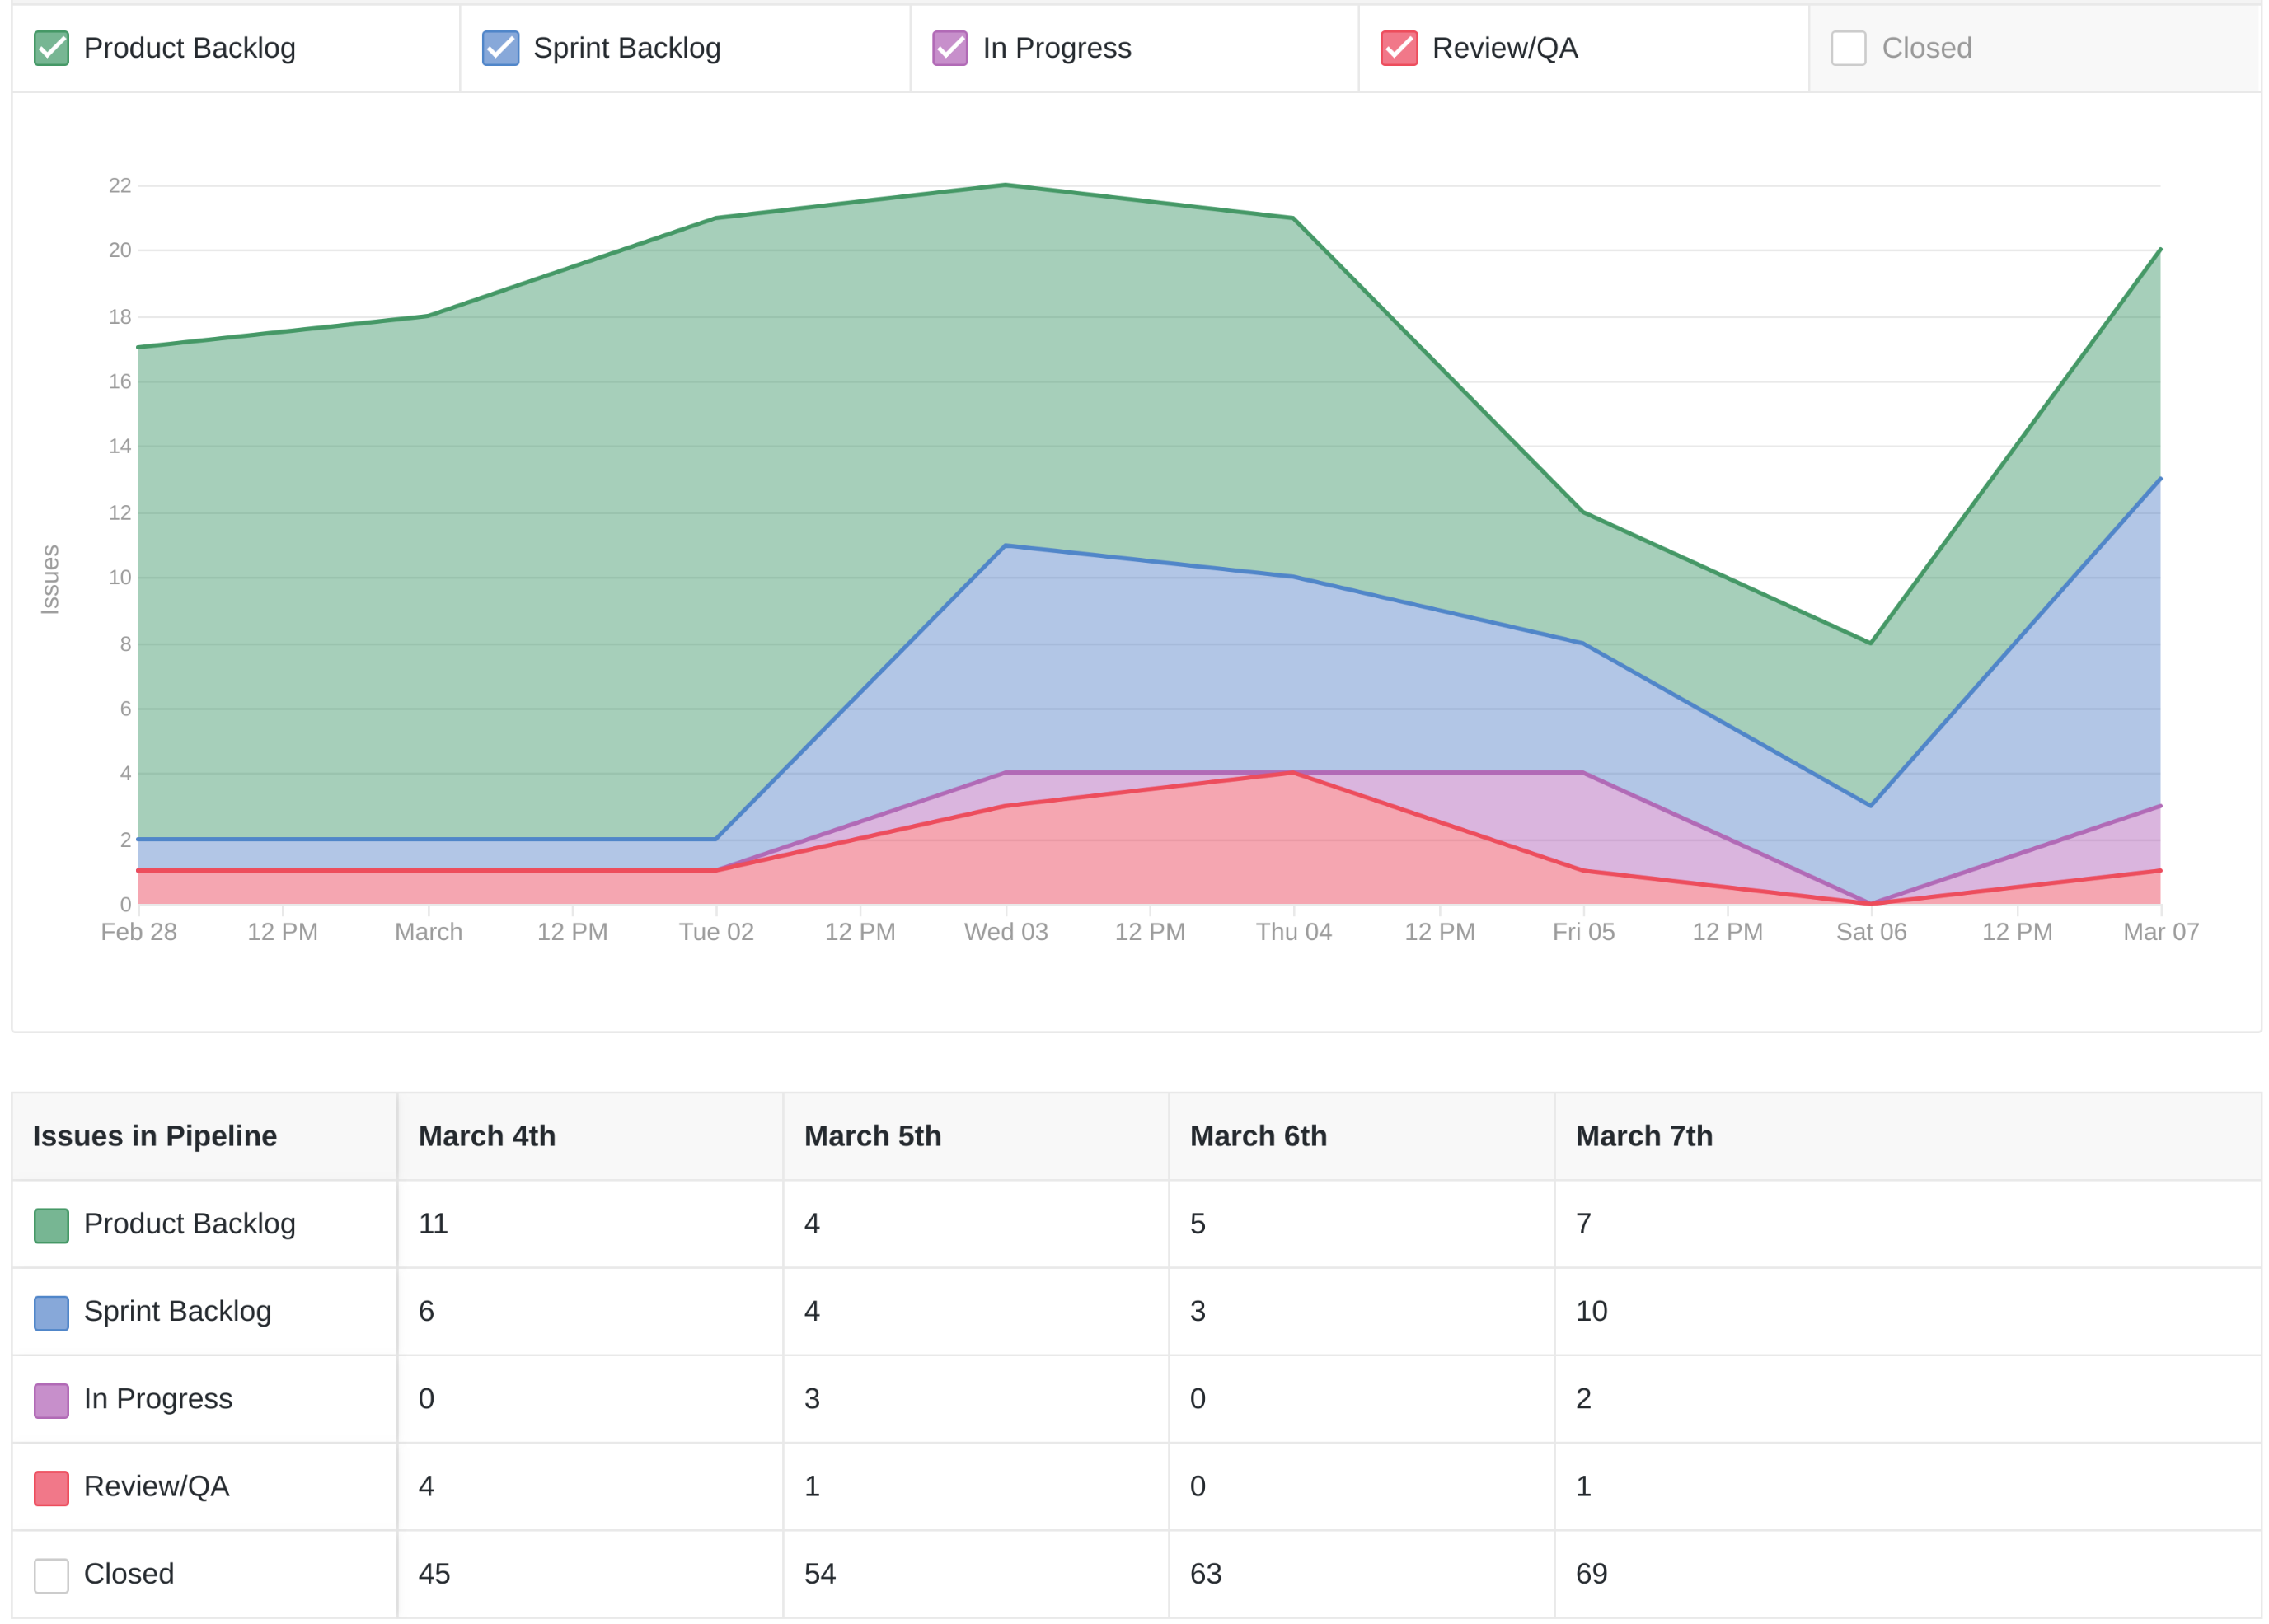Click the Sprint Backlog legend label

[x=627, y=48]
